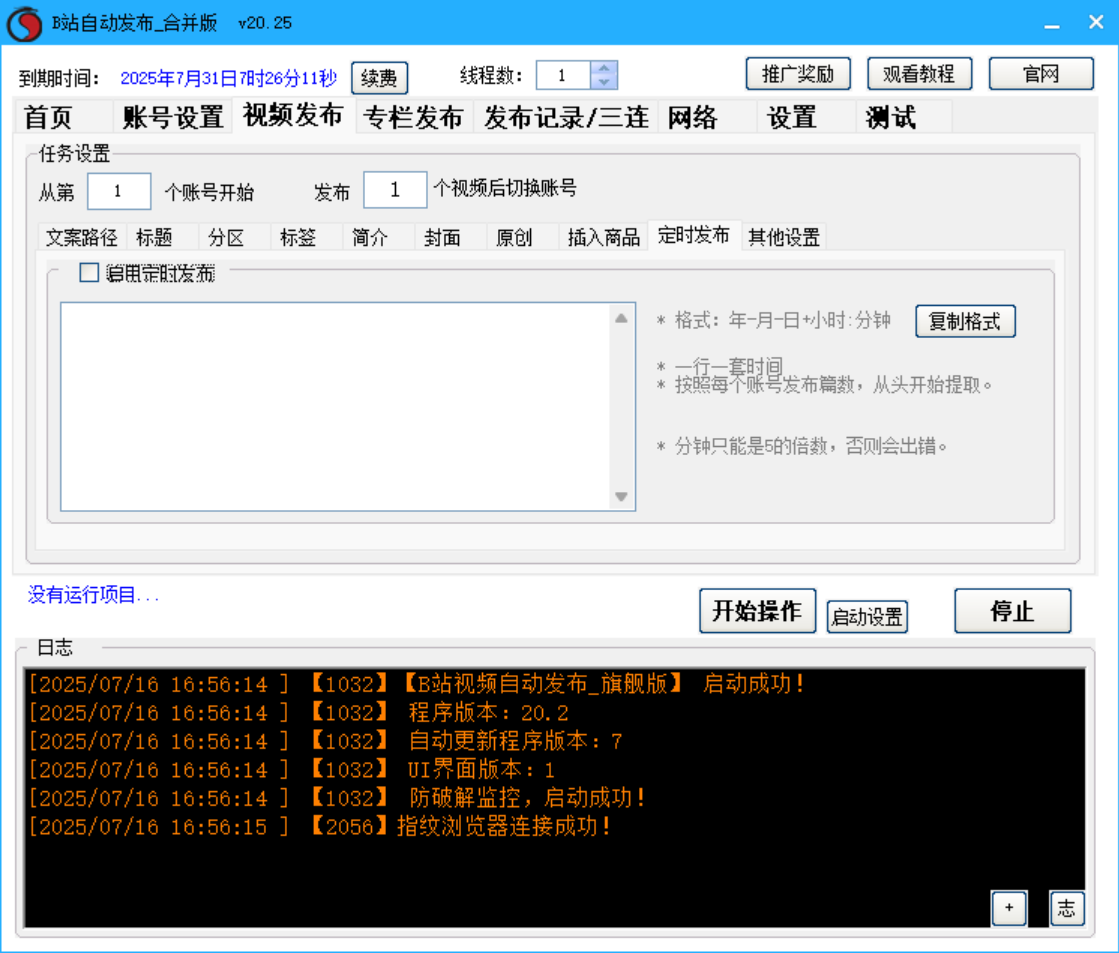Open the 文案路径 sub-tab

click(x=81, y=237)
